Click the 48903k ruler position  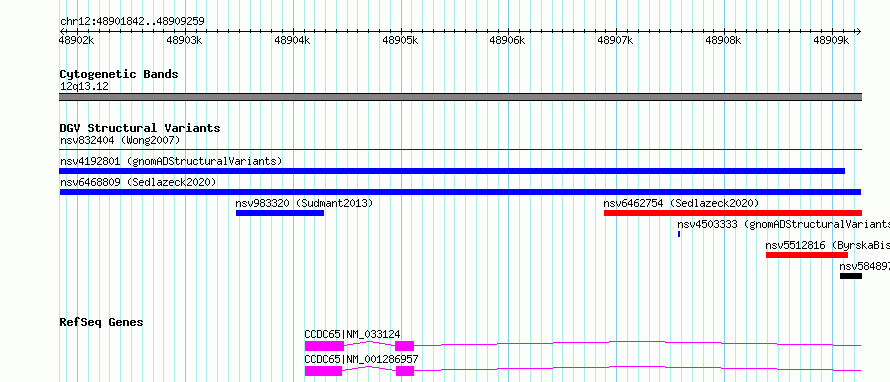184,40
